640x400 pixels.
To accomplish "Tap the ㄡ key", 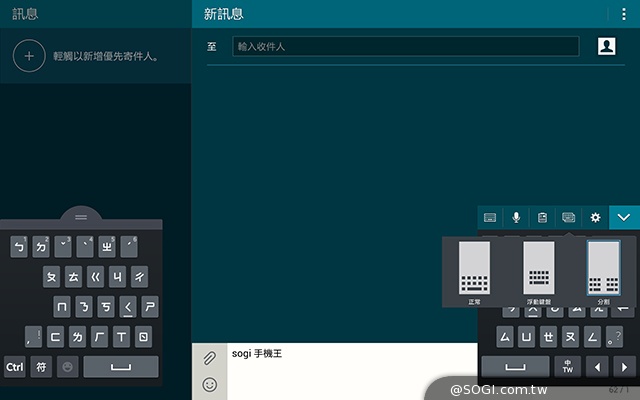I will pyautogui.click(x=571, y=337).
